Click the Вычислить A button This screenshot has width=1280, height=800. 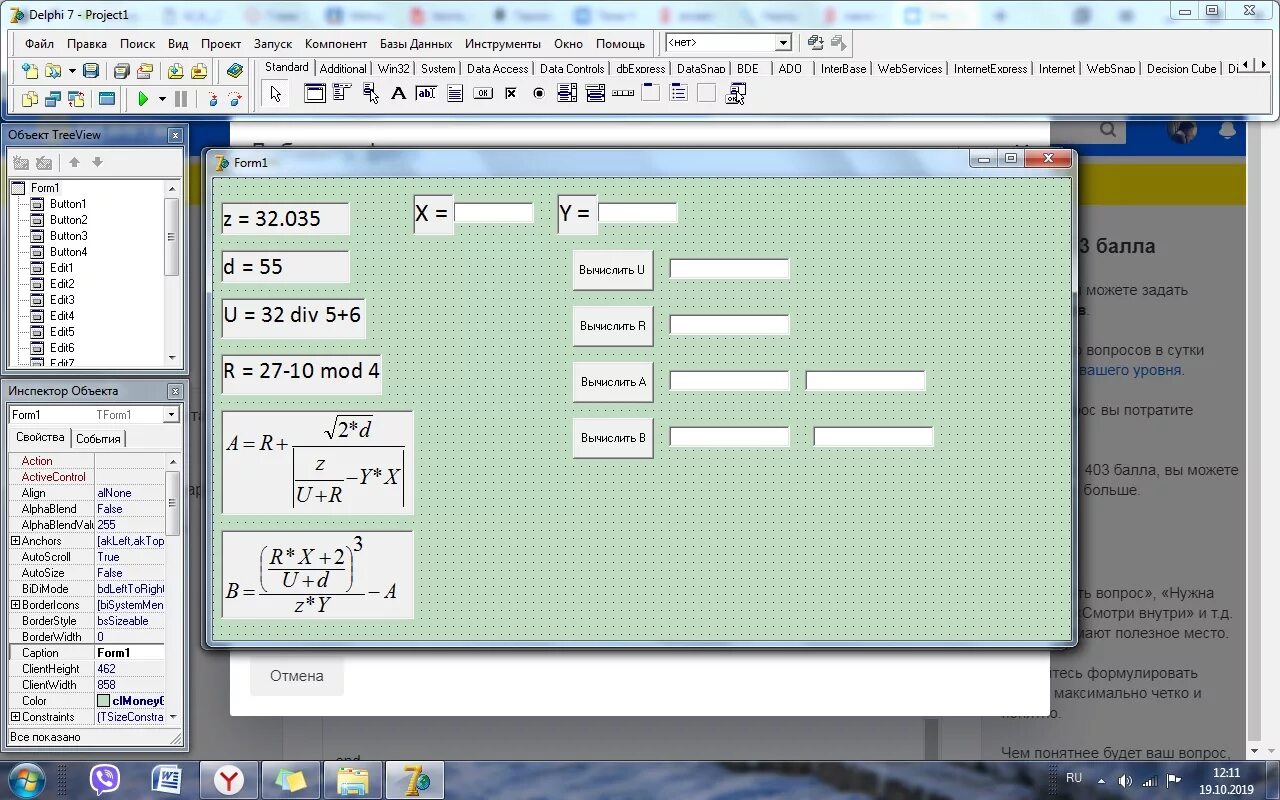[613, 382]
